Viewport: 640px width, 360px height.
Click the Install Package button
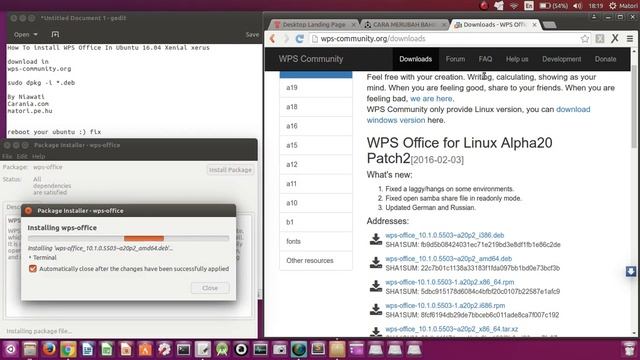pyautogui.click(x=230, y=170)
